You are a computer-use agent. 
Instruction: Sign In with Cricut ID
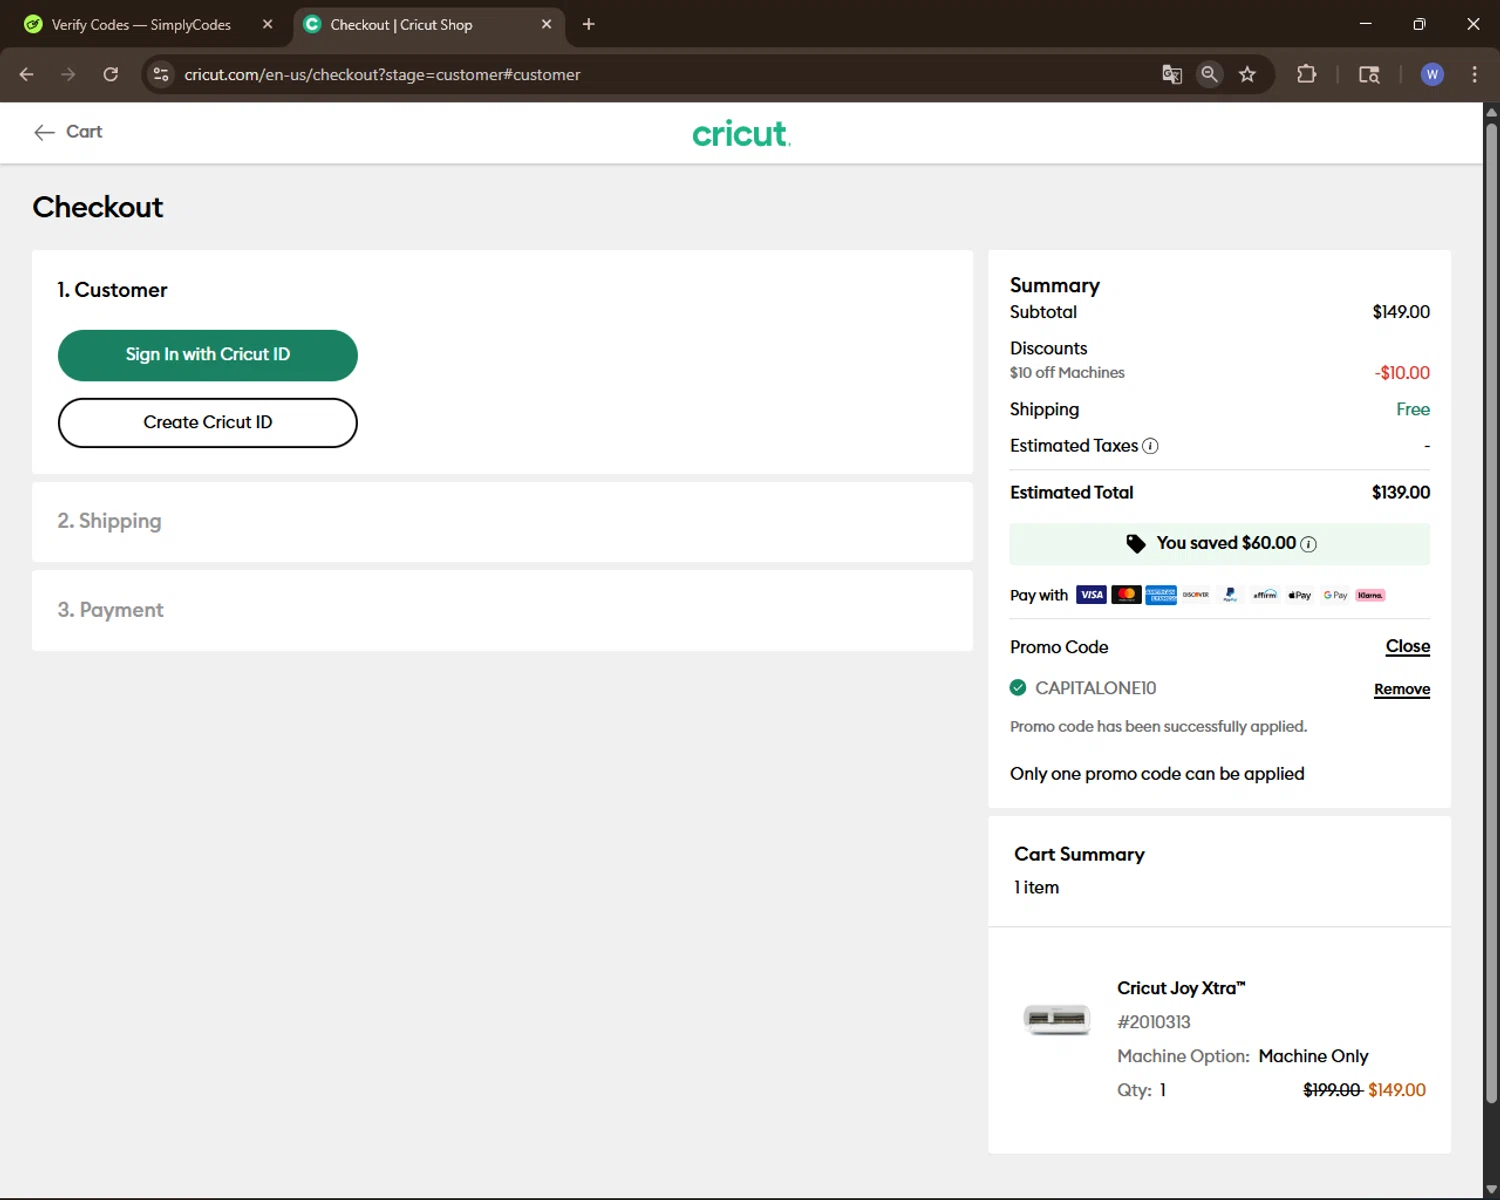[x=208, y=355]
